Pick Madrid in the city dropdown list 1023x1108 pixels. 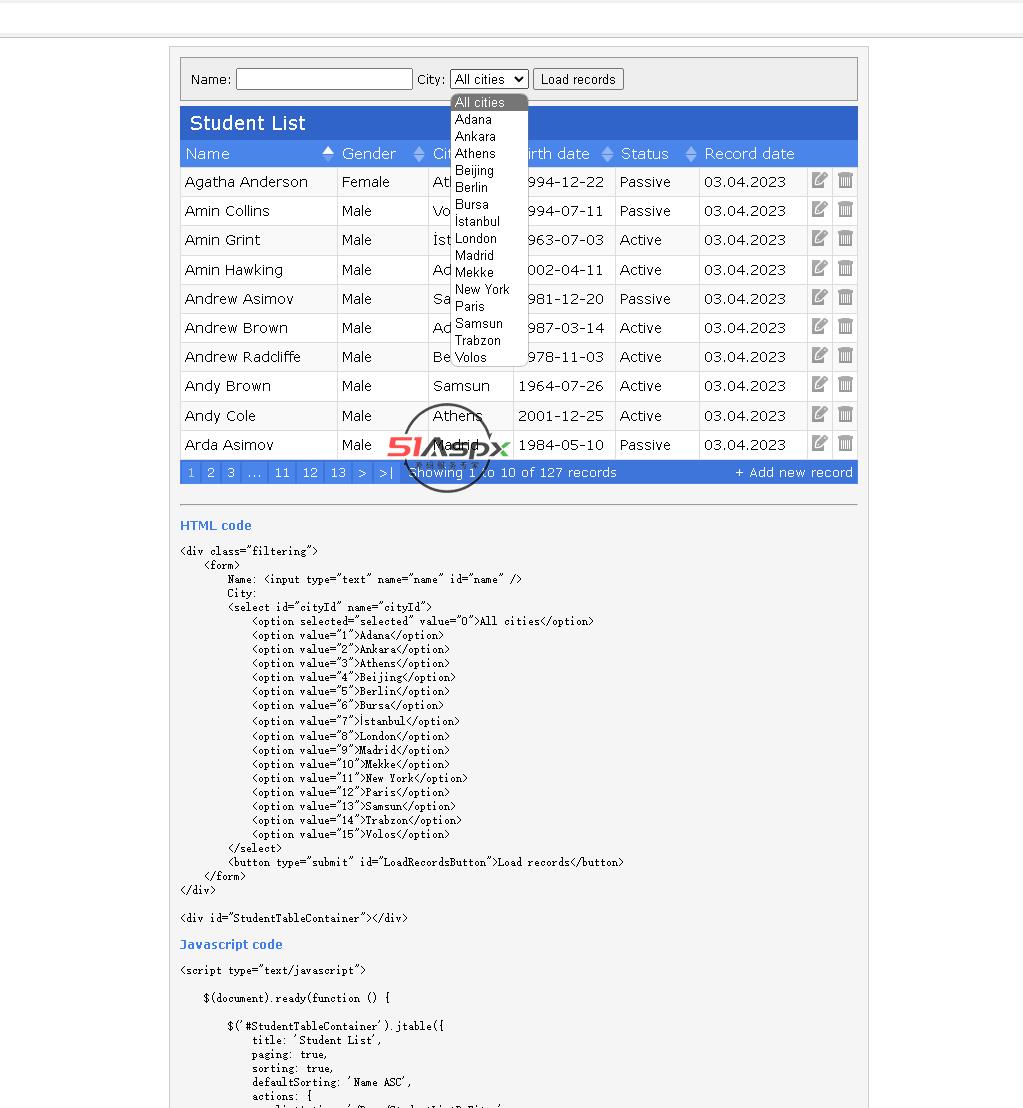click(x=489, y=255)
